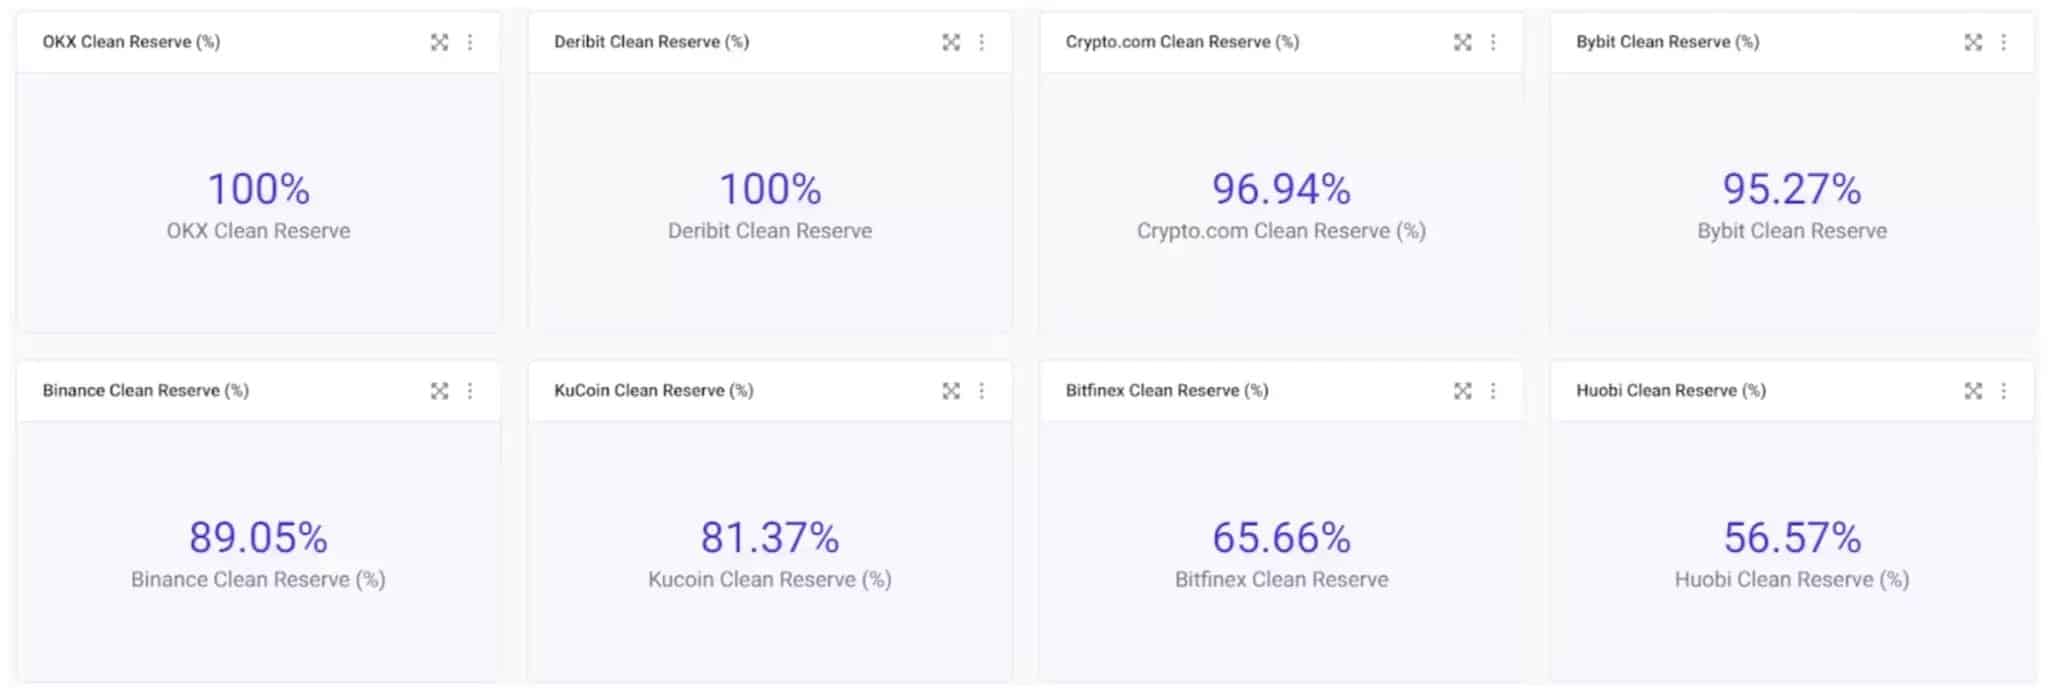Open KuCoin Clean Reserve options menu
The width and height of the screenshot is (2048, 696).
point(982,391)
